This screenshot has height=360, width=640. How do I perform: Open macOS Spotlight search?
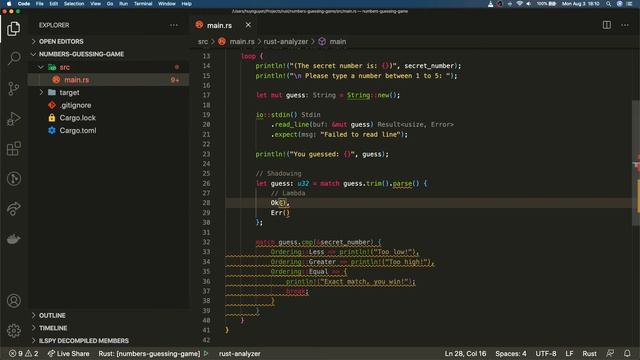pyautogui.click(x=608, y=4)
